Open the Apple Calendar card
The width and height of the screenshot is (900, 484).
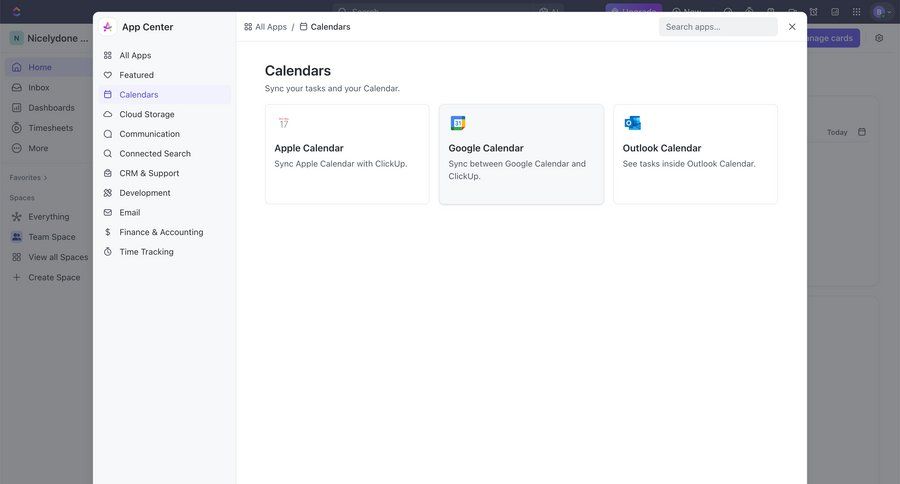click(x=346, y=155)
